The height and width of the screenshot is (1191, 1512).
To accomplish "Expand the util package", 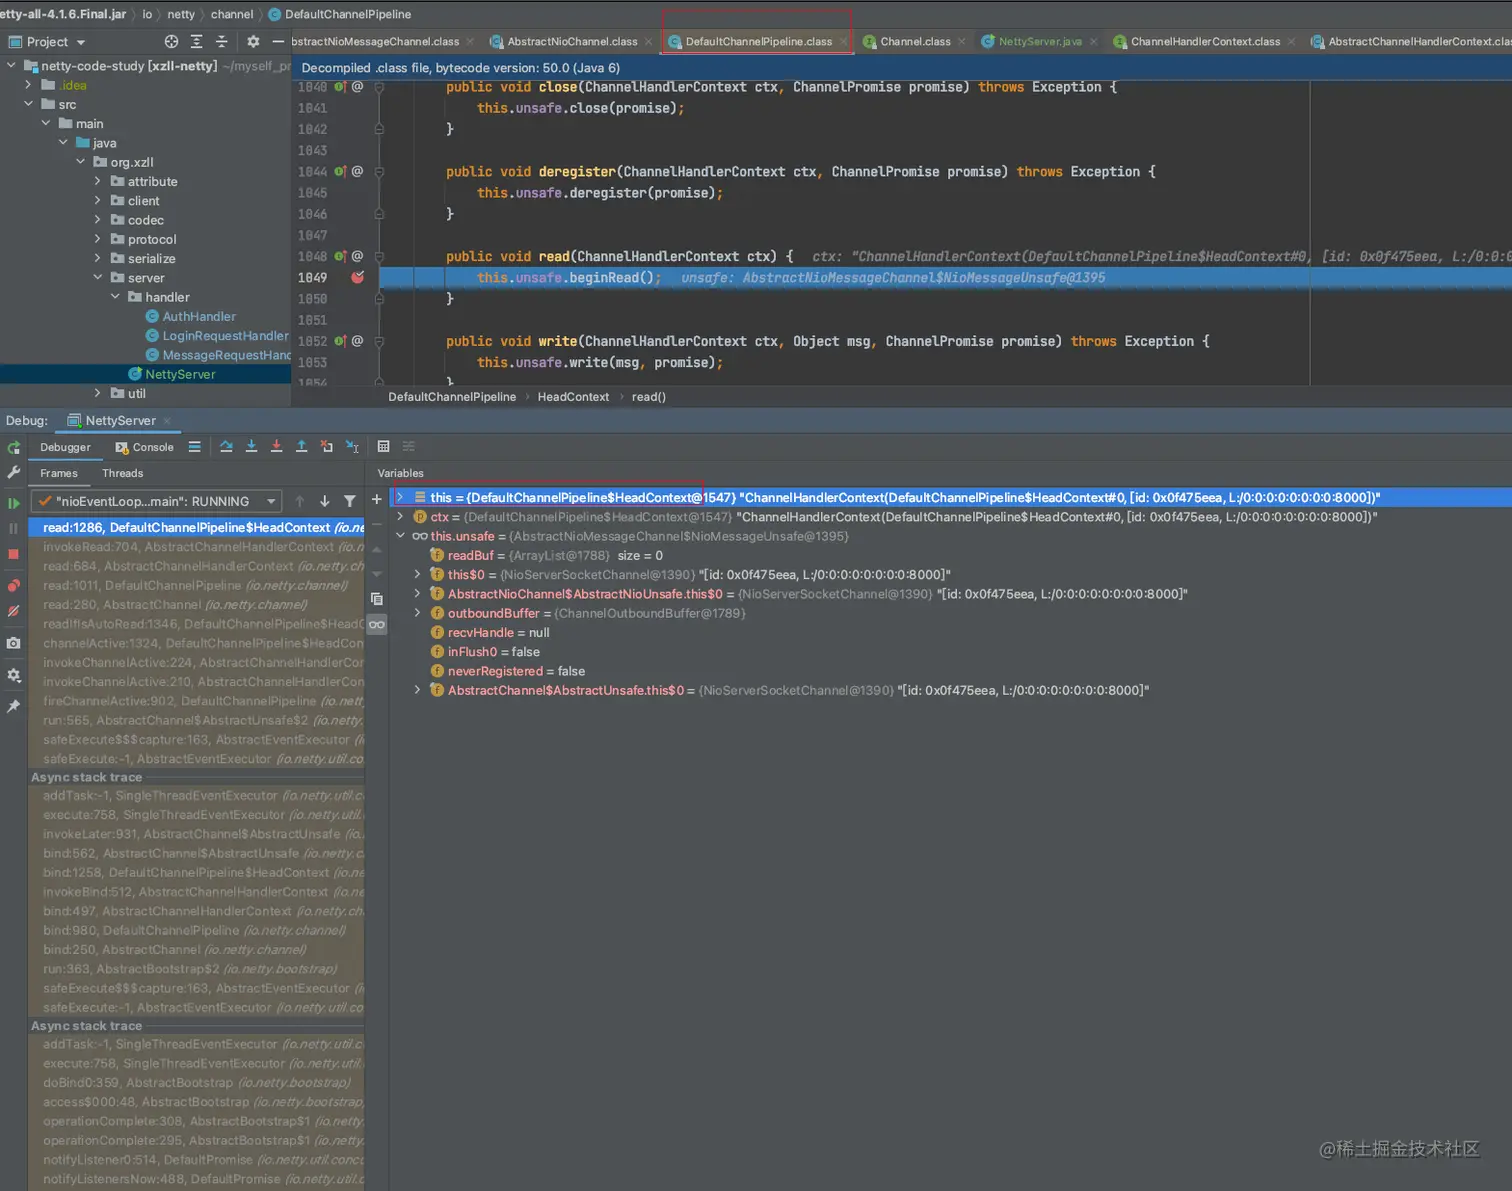I will click(97, 394).
